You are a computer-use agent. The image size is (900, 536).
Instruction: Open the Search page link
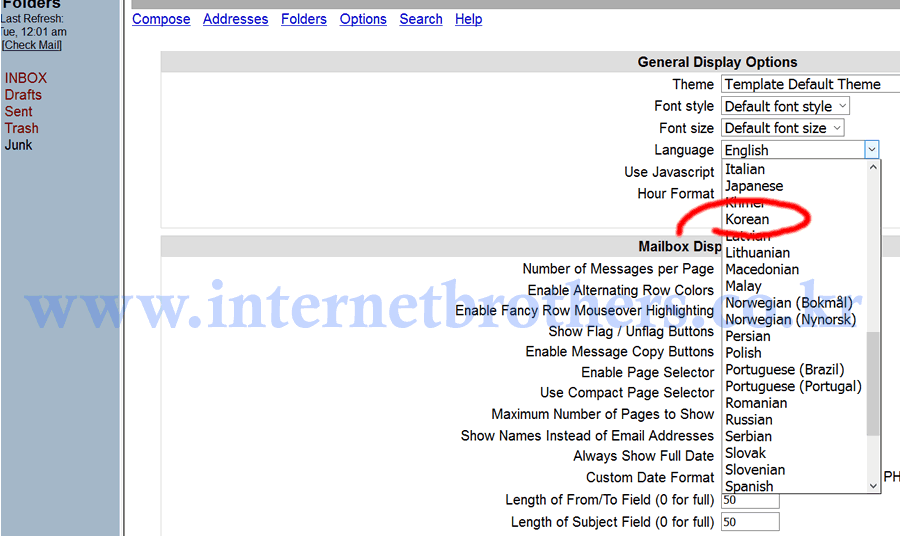(x=421, y=19)
